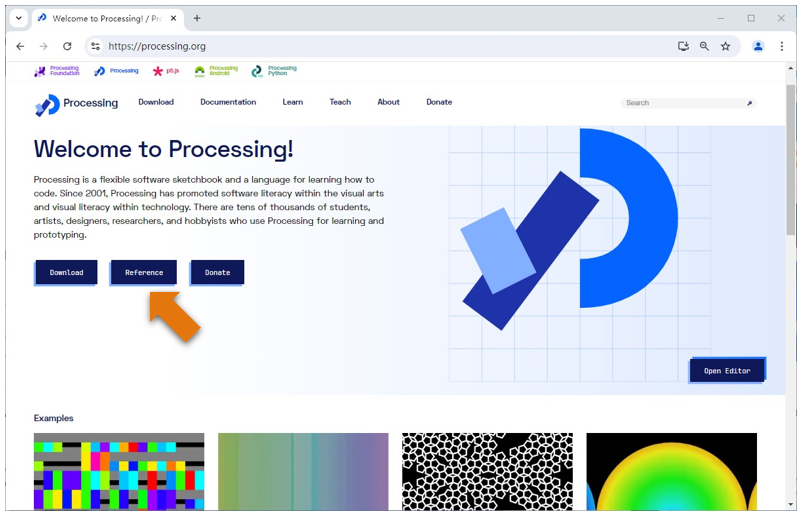
Task: Bookmark this page with the star icon
Action: pos(725,46)
